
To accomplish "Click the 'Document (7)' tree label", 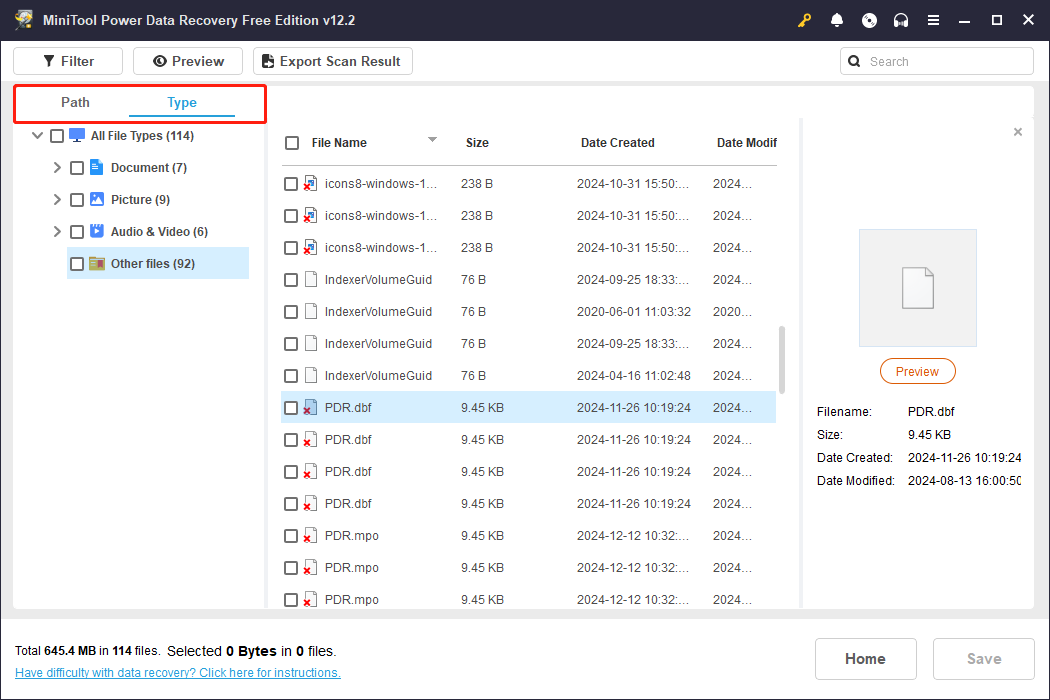I will tap(149, 167).
